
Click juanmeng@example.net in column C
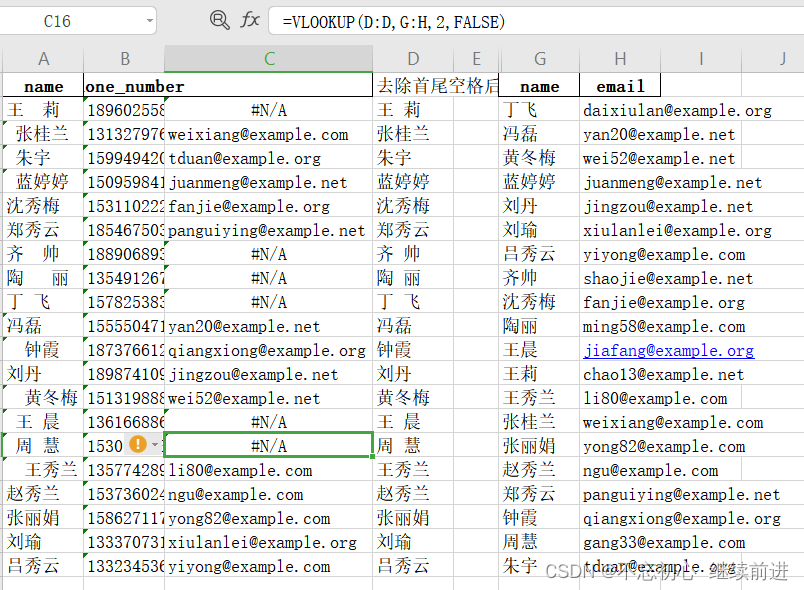(x=269, y=182)
